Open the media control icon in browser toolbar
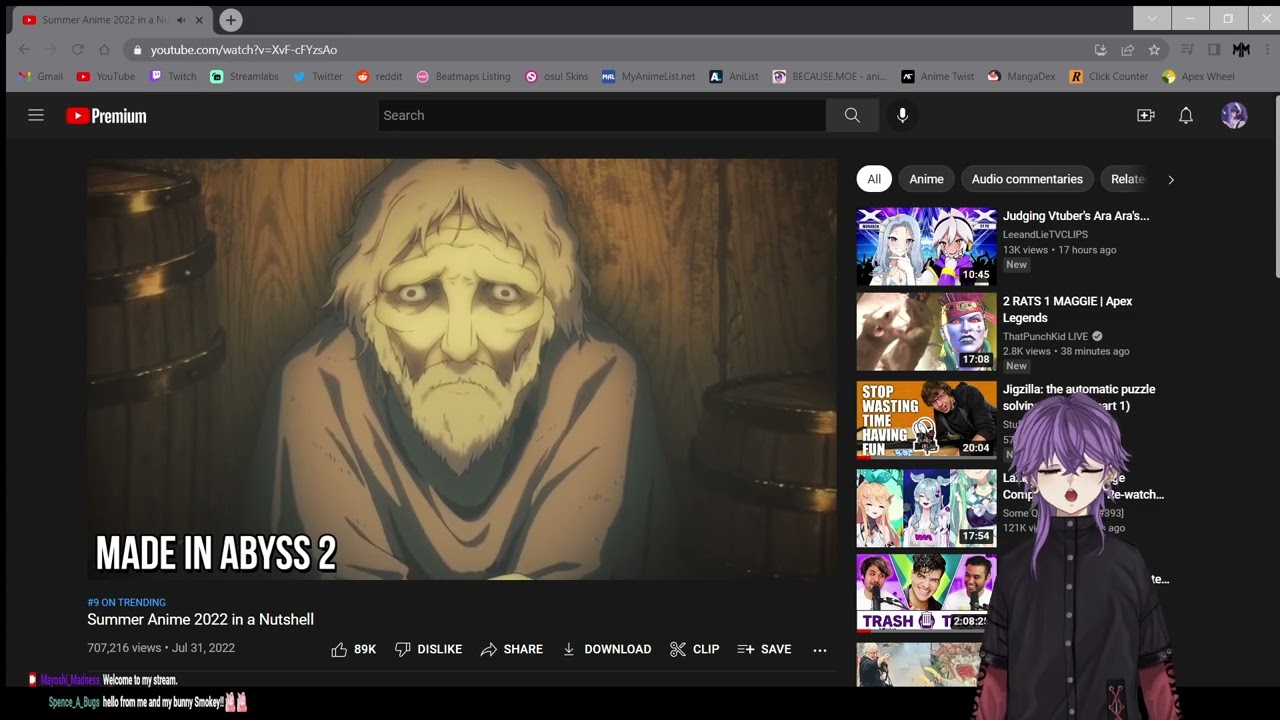The height and width of the screenshot is (720, 1280). click(1187, 50)
